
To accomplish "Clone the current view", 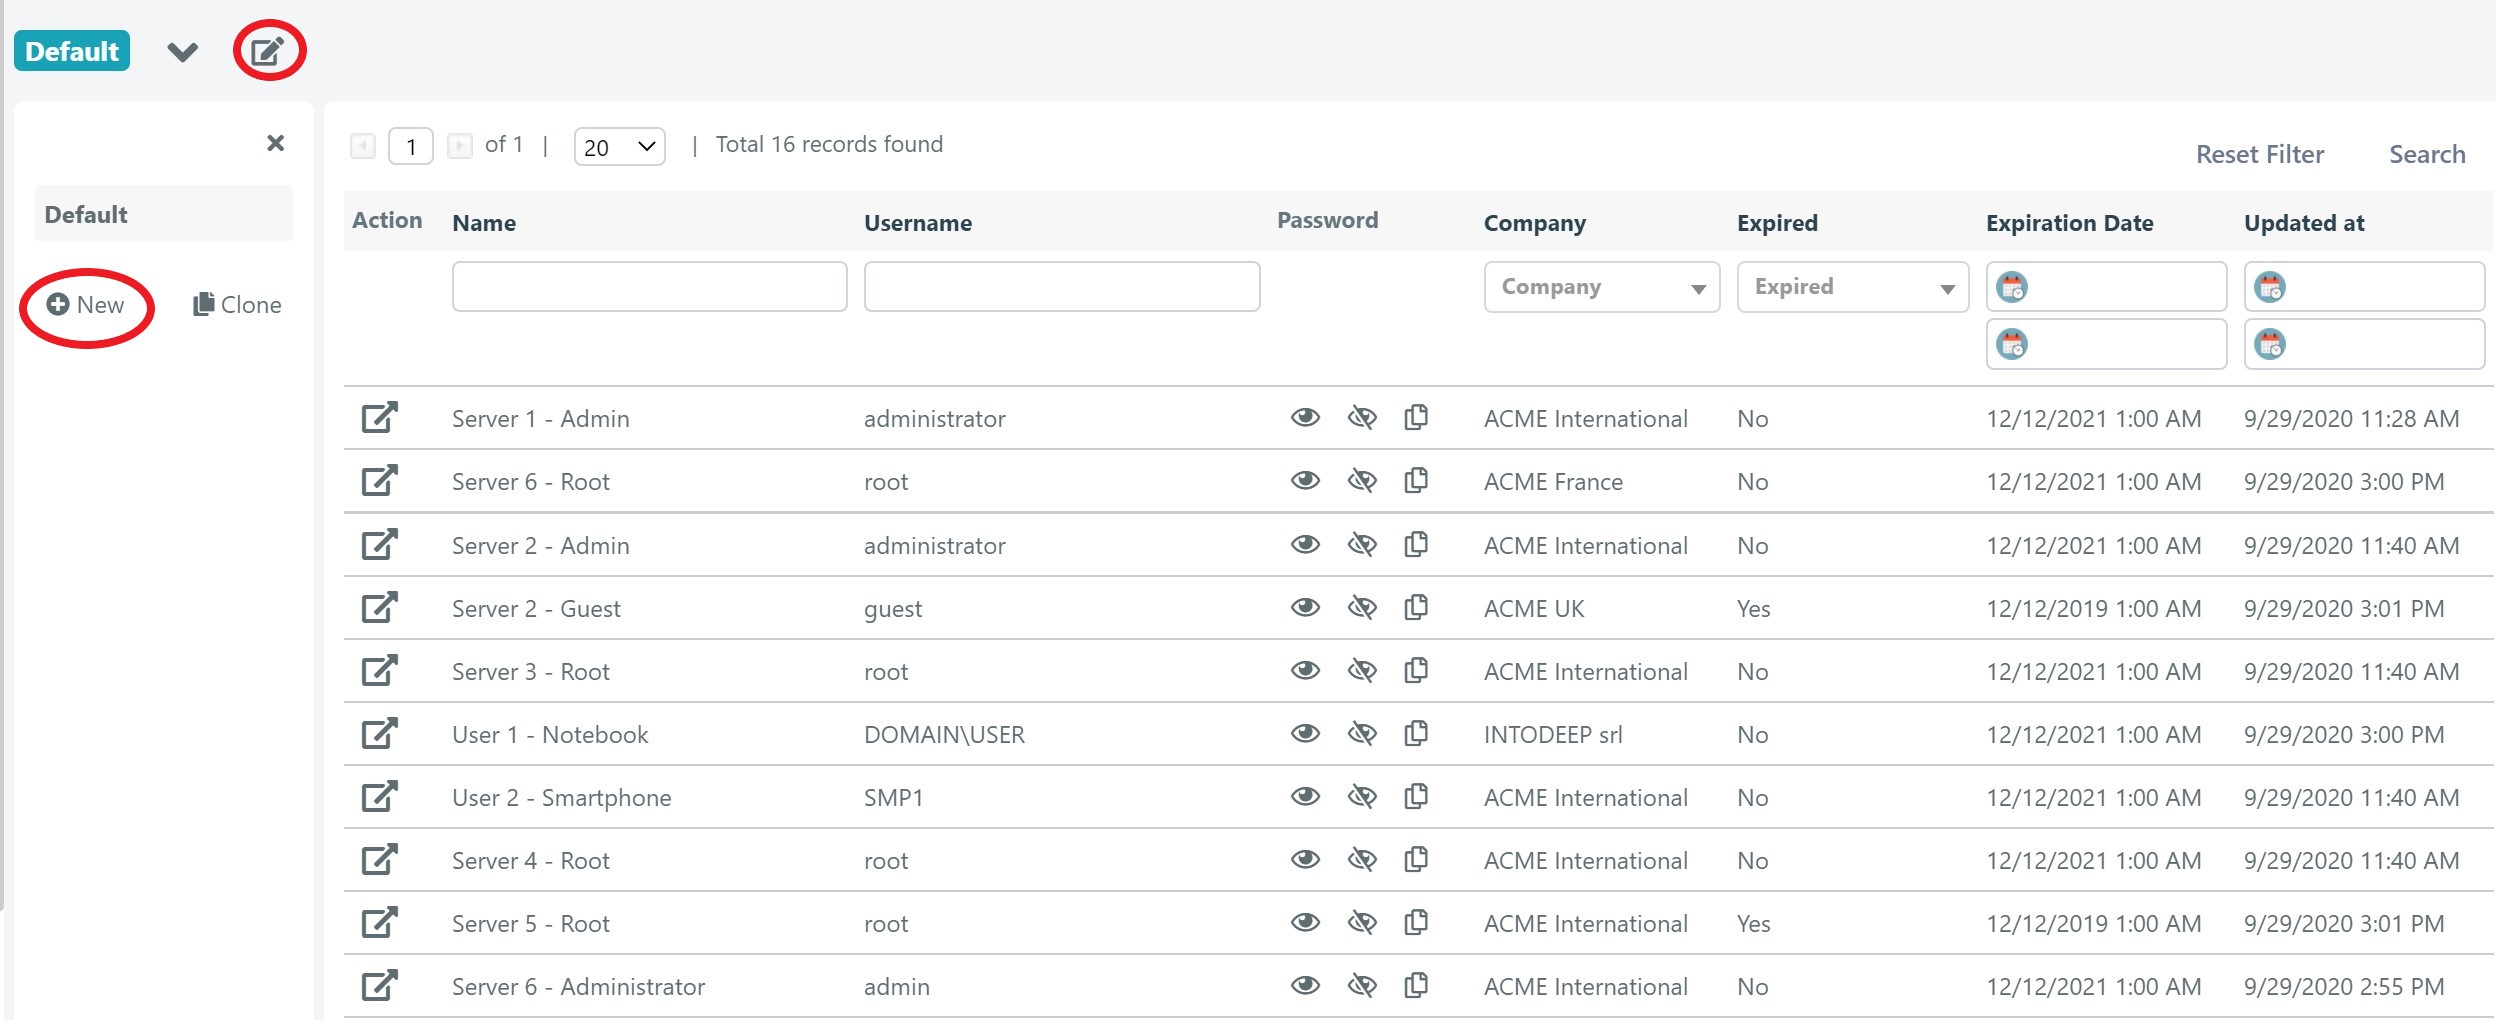I will coord(237,305).
